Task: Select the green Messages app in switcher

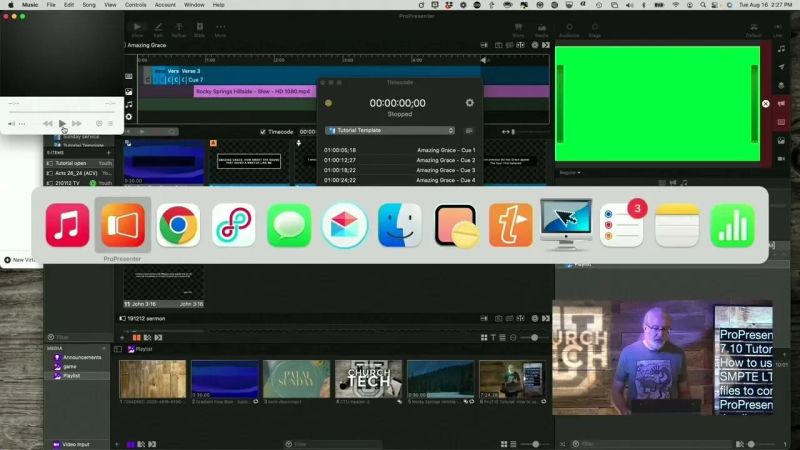Action: [x=289, y=225]
